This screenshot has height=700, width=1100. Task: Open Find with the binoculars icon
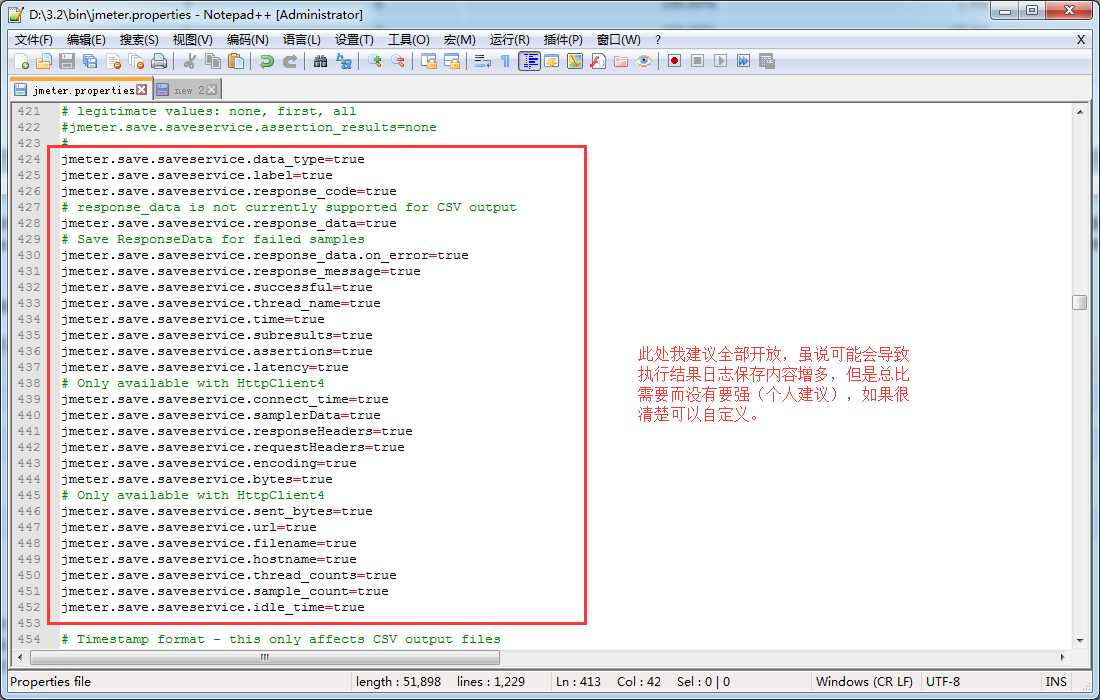click(321, 62)
